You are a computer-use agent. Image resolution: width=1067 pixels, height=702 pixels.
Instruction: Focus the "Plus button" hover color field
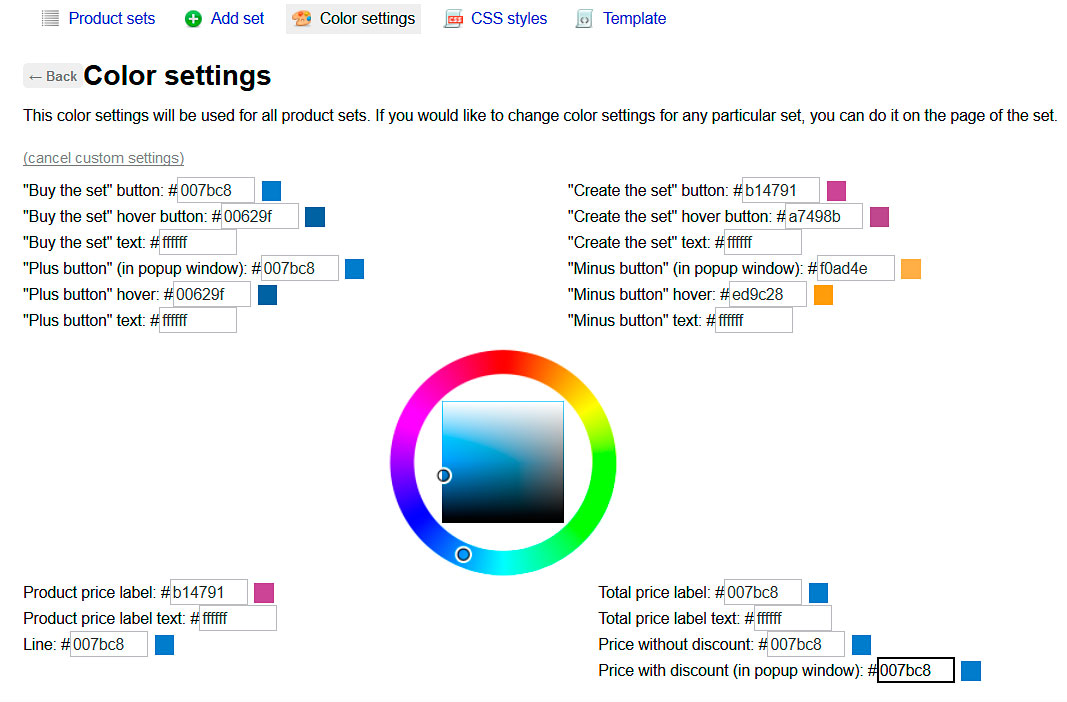tap(212, 294)
